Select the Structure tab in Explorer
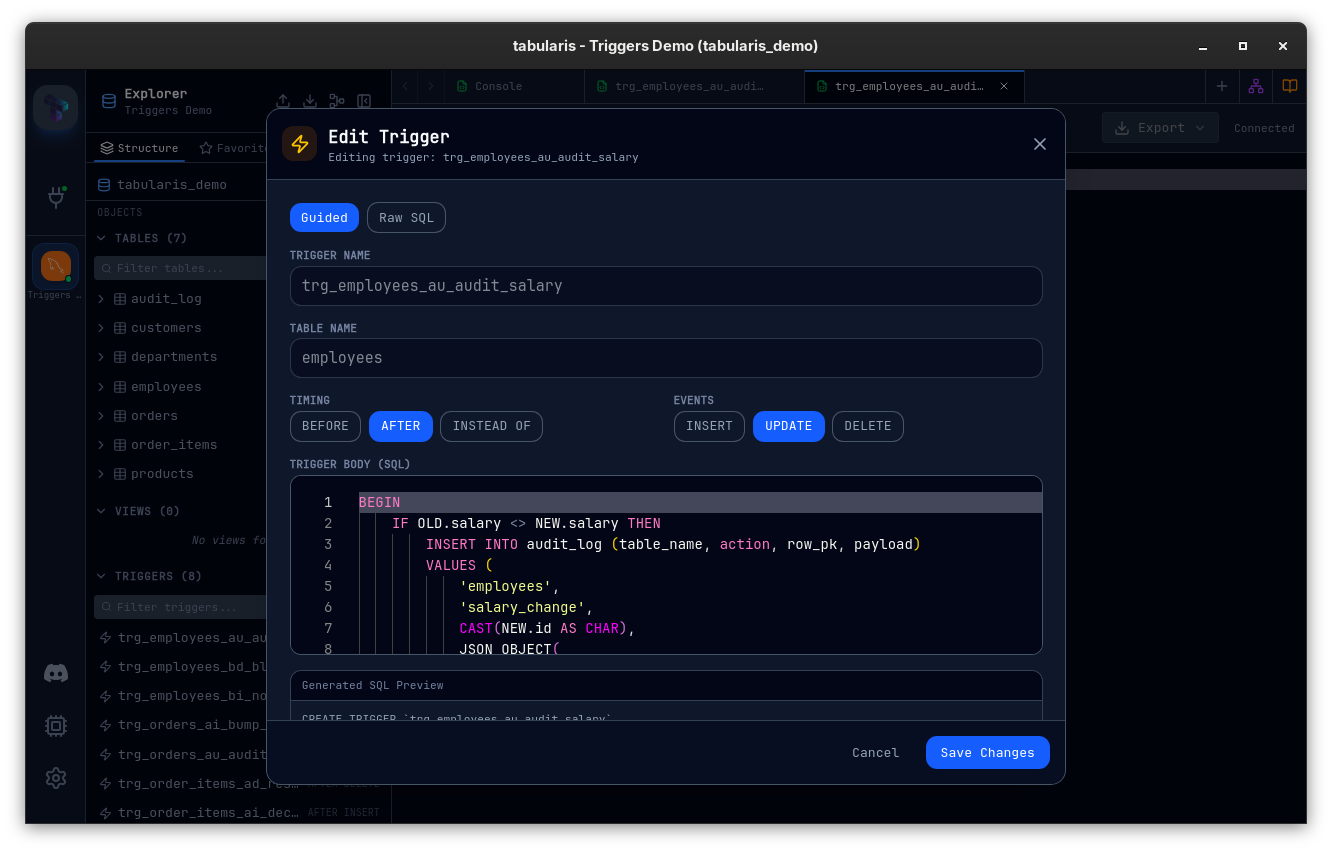 [139, 148]
